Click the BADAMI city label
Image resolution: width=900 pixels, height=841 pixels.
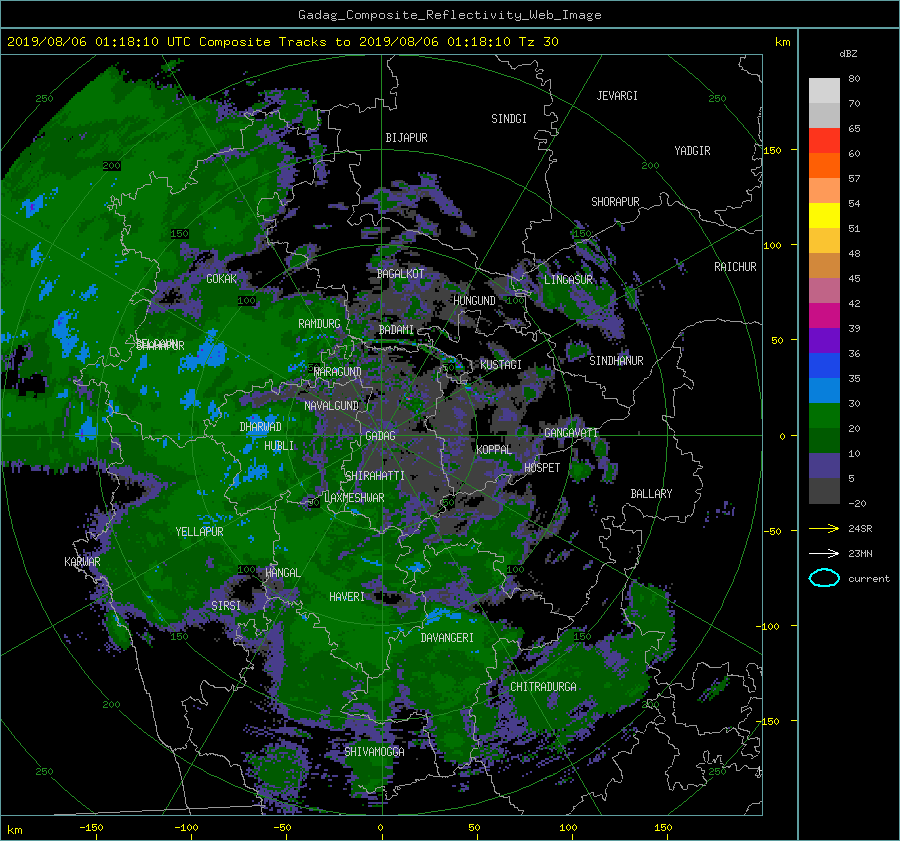(x=396, y=330)
